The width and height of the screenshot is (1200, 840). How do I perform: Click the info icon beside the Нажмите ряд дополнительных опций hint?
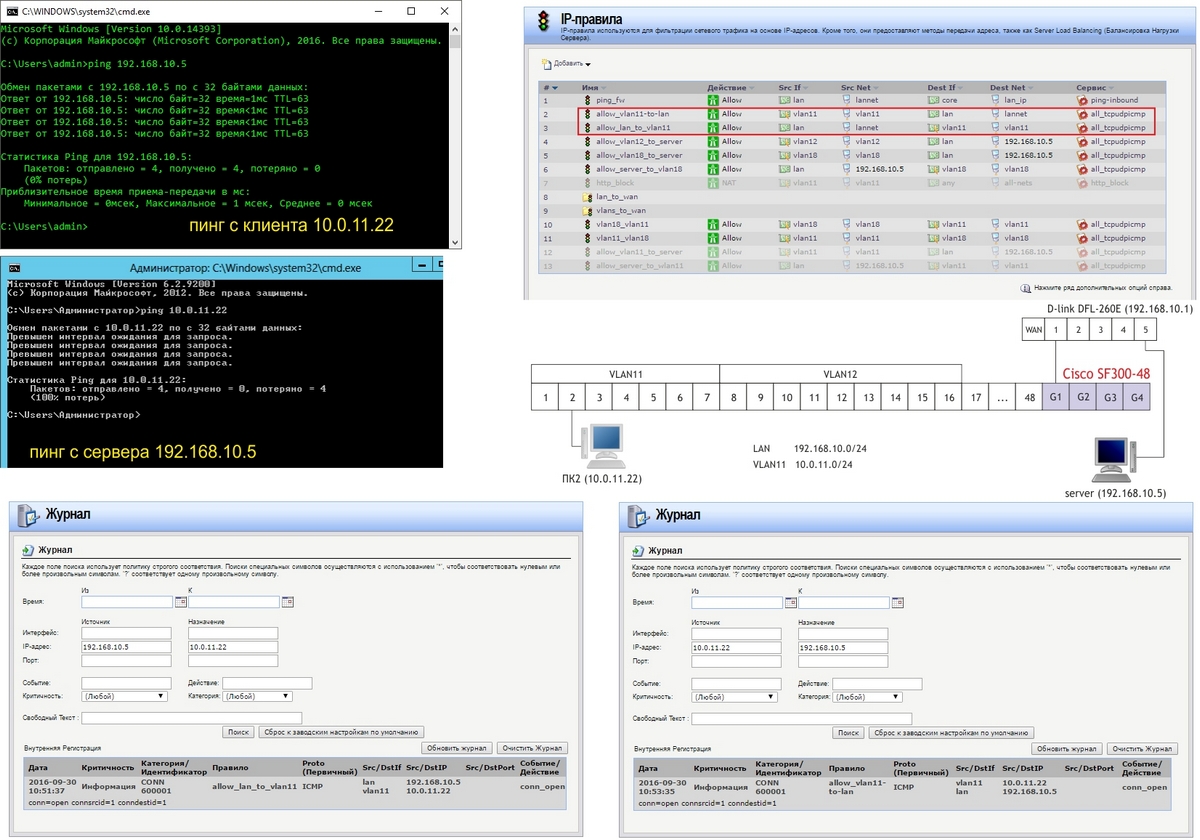pyautogui.click(x=1025, y=287)
